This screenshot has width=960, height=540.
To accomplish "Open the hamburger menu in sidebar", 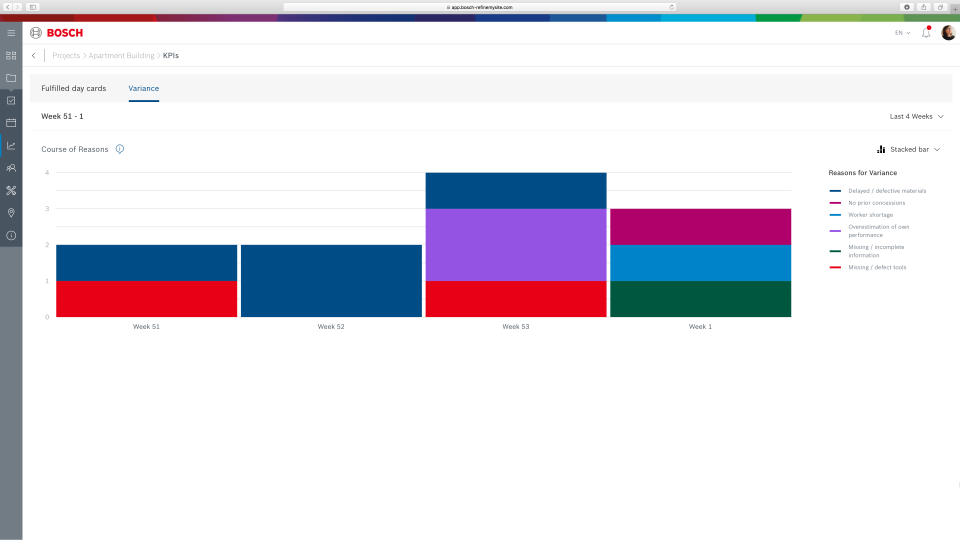I will coord(11,33).
